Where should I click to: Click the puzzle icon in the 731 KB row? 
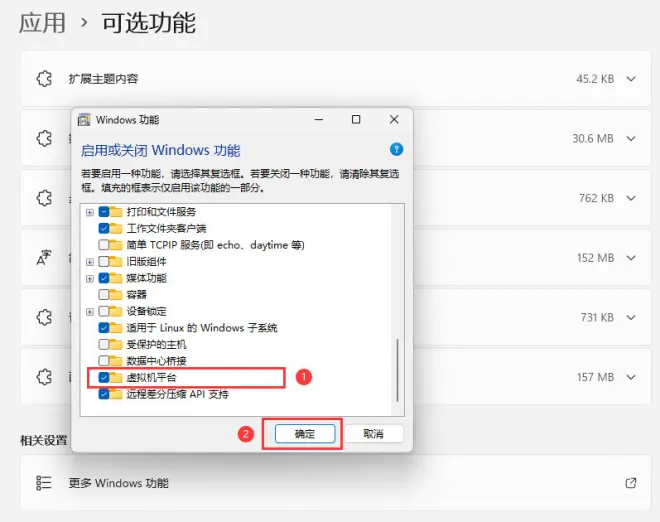pos(44,317)
